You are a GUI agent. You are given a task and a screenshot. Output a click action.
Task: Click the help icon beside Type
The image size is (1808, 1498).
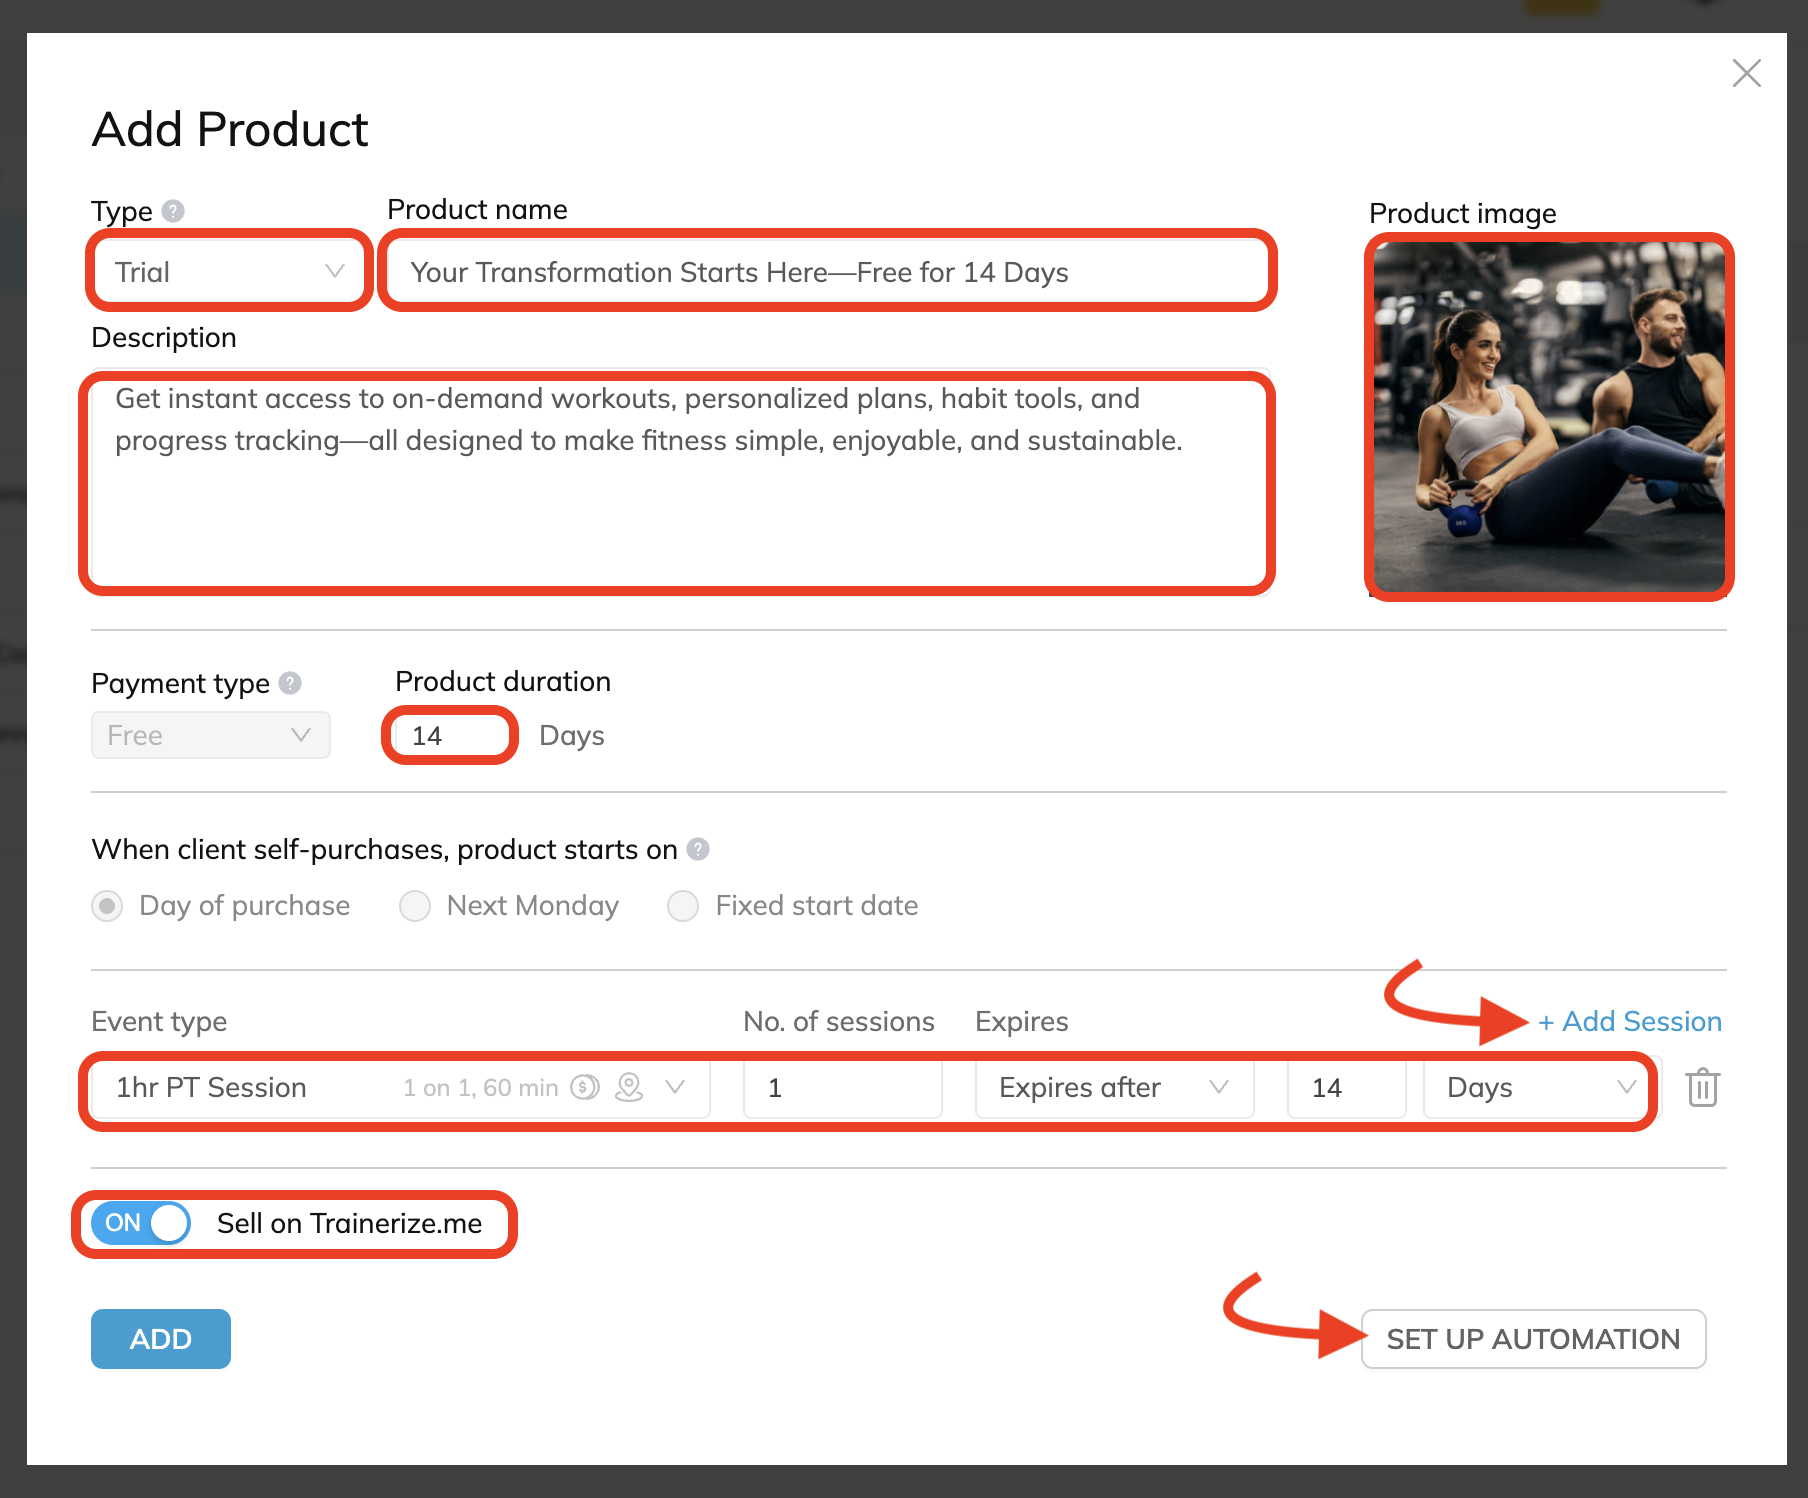173,211
